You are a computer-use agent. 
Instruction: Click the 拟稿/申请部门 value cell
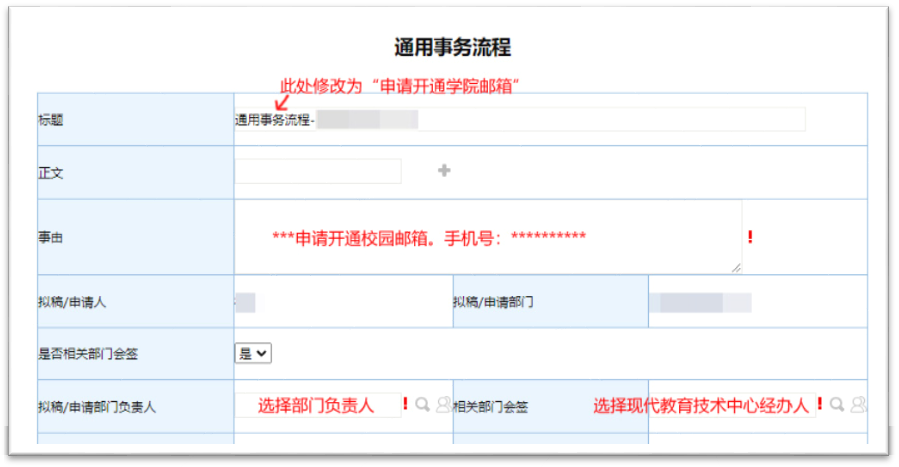(756, 301)
